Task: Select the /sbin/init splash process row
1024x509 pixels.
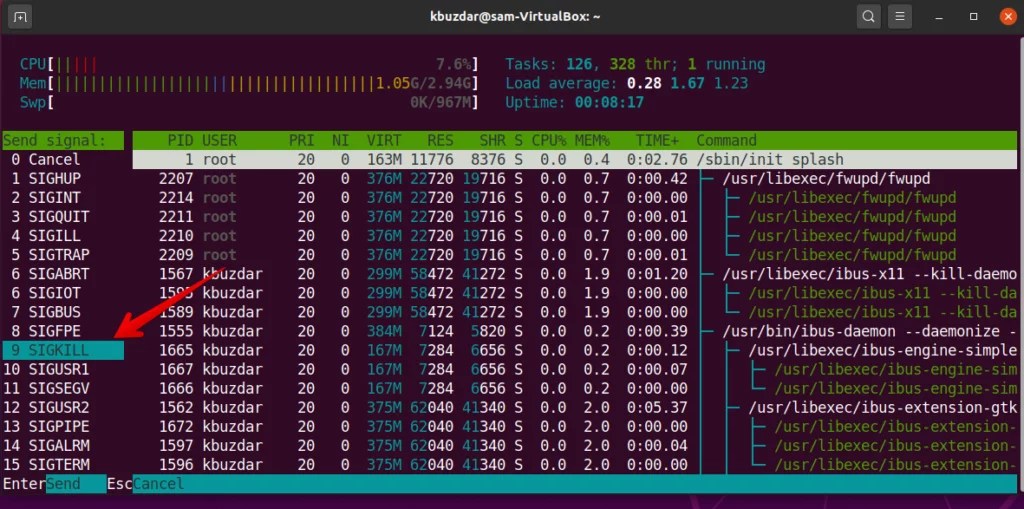Action: coord(575,159)
